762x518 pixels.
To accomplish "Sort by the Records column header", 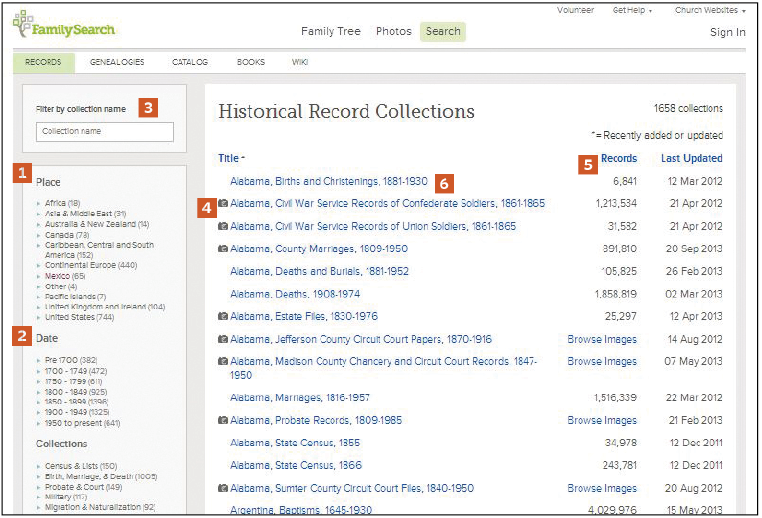I will [x=619, y=158].
